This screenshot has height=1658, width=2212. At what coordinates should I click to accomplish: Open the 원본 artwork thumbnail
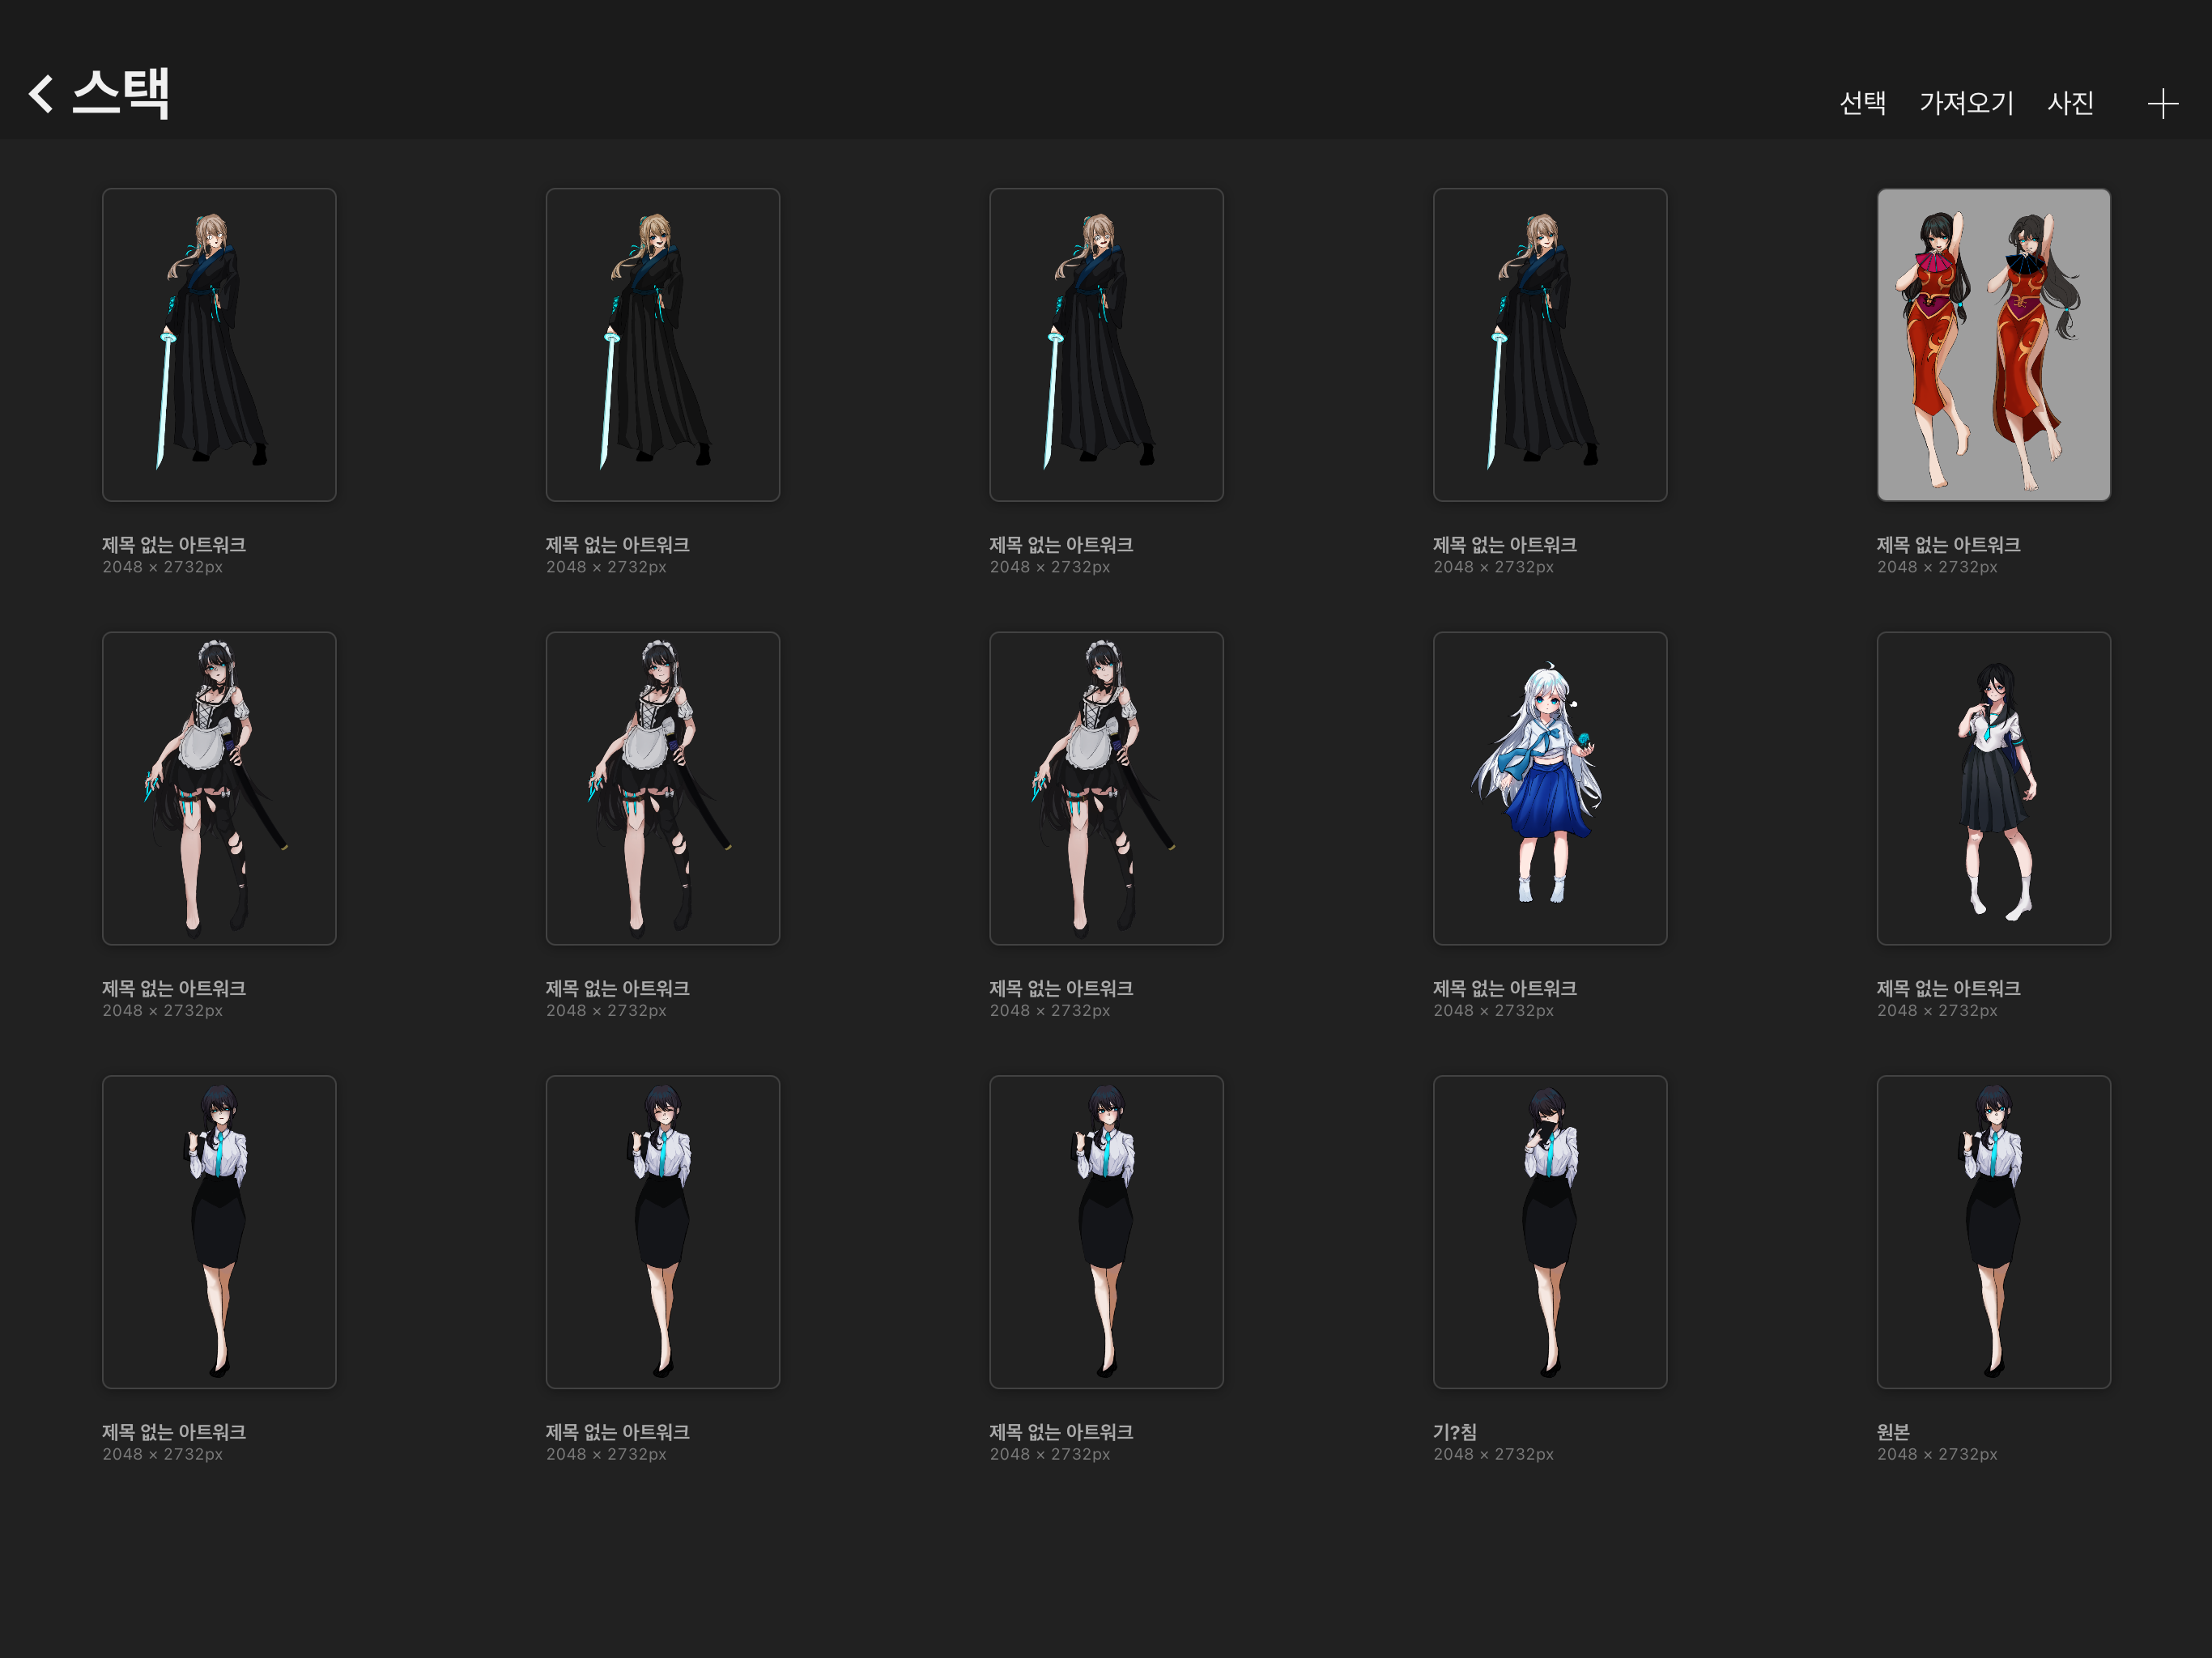point(1993,1232)
